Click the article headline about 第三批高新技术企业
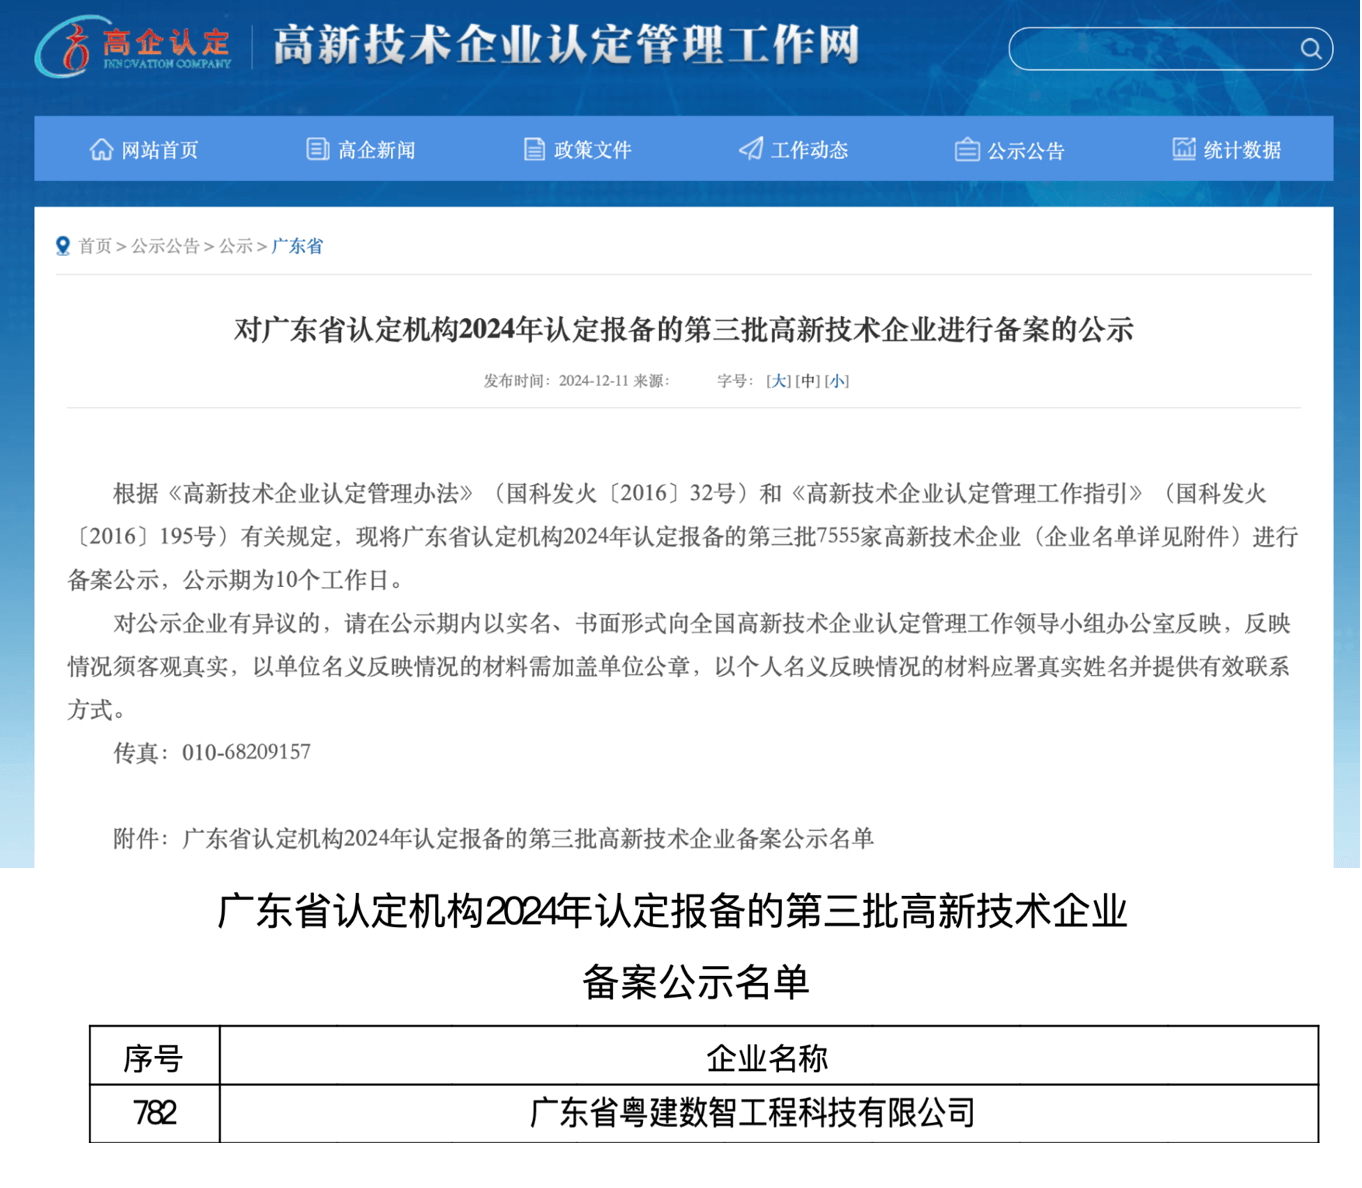The width and height of the screenshot is (1362, 1188). [684, 329]
